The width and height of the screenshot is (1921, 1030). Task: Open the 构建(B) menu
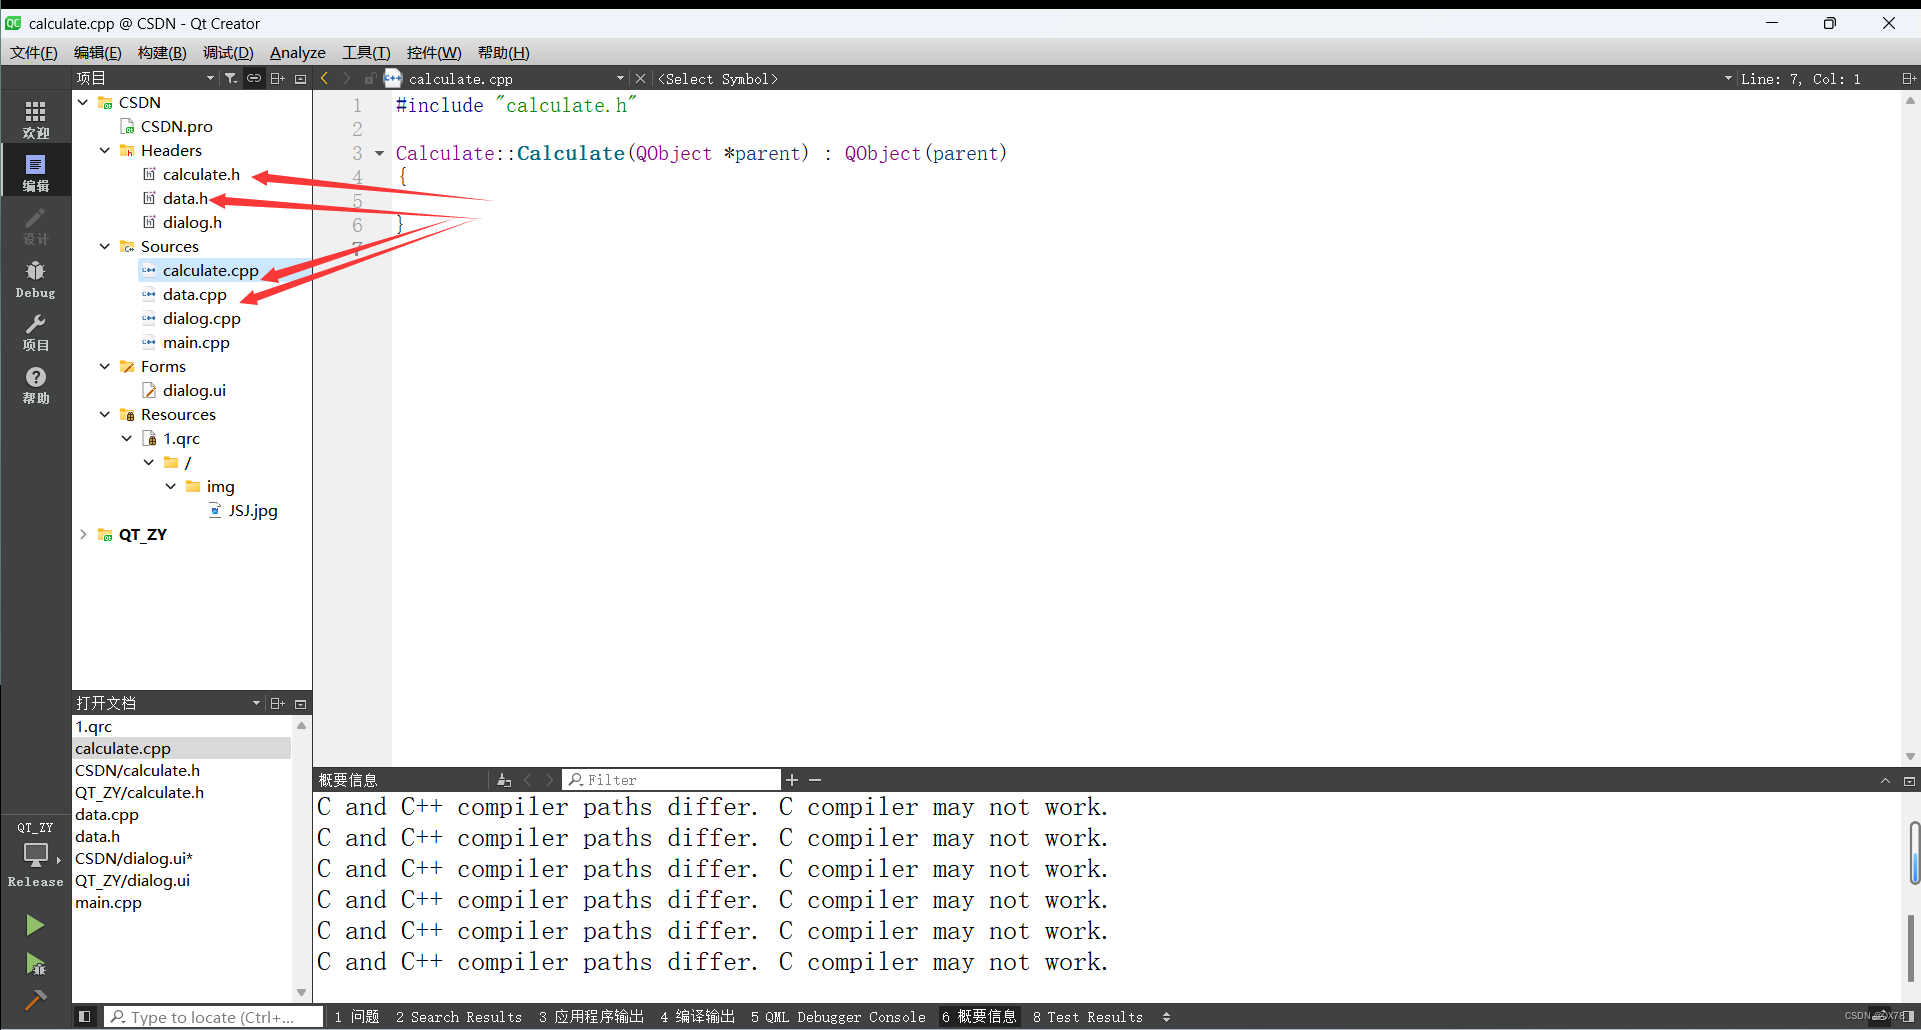click(x=162, y=52)
